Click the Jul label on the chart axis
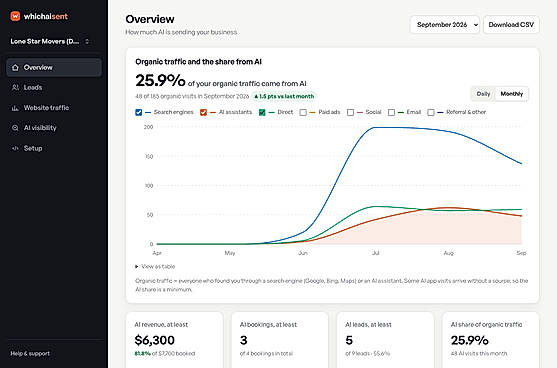Image resolution: width=557 pixels, height=368 pixels. click(375, 253)
